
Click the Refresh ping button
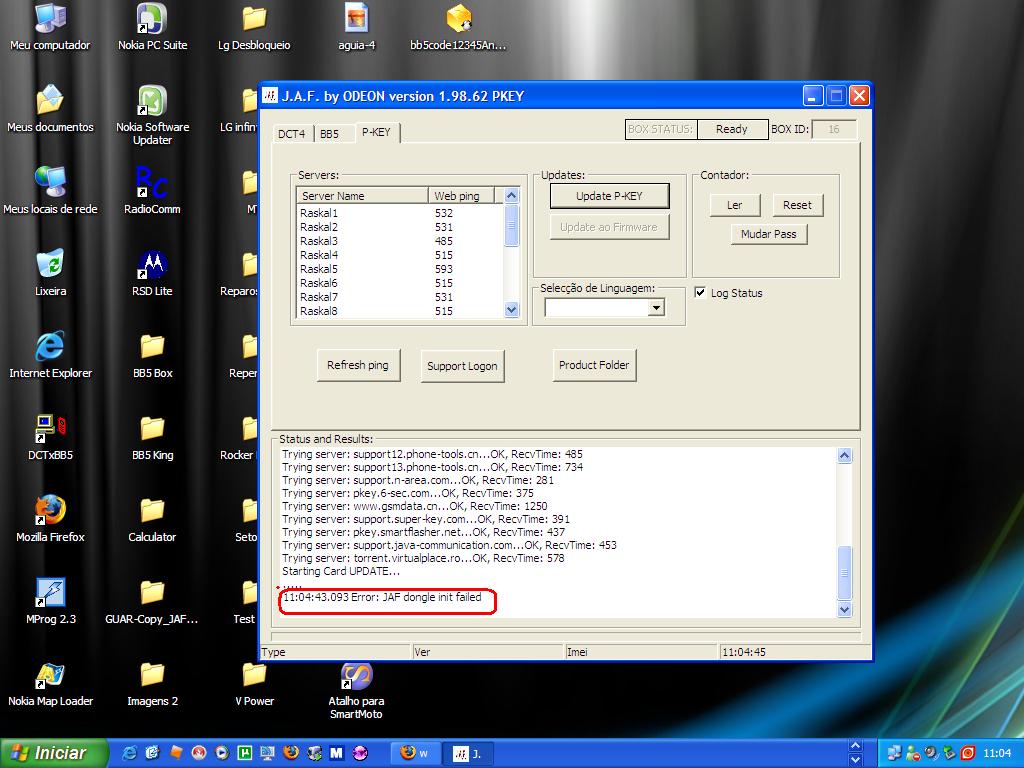(358, 365)
